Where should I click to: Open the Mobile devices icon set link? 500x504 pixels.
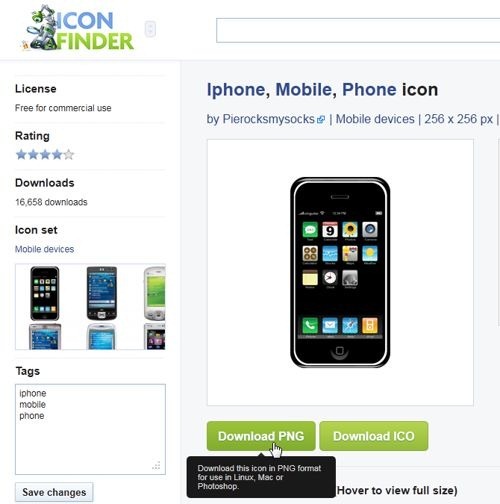[44, 249]
